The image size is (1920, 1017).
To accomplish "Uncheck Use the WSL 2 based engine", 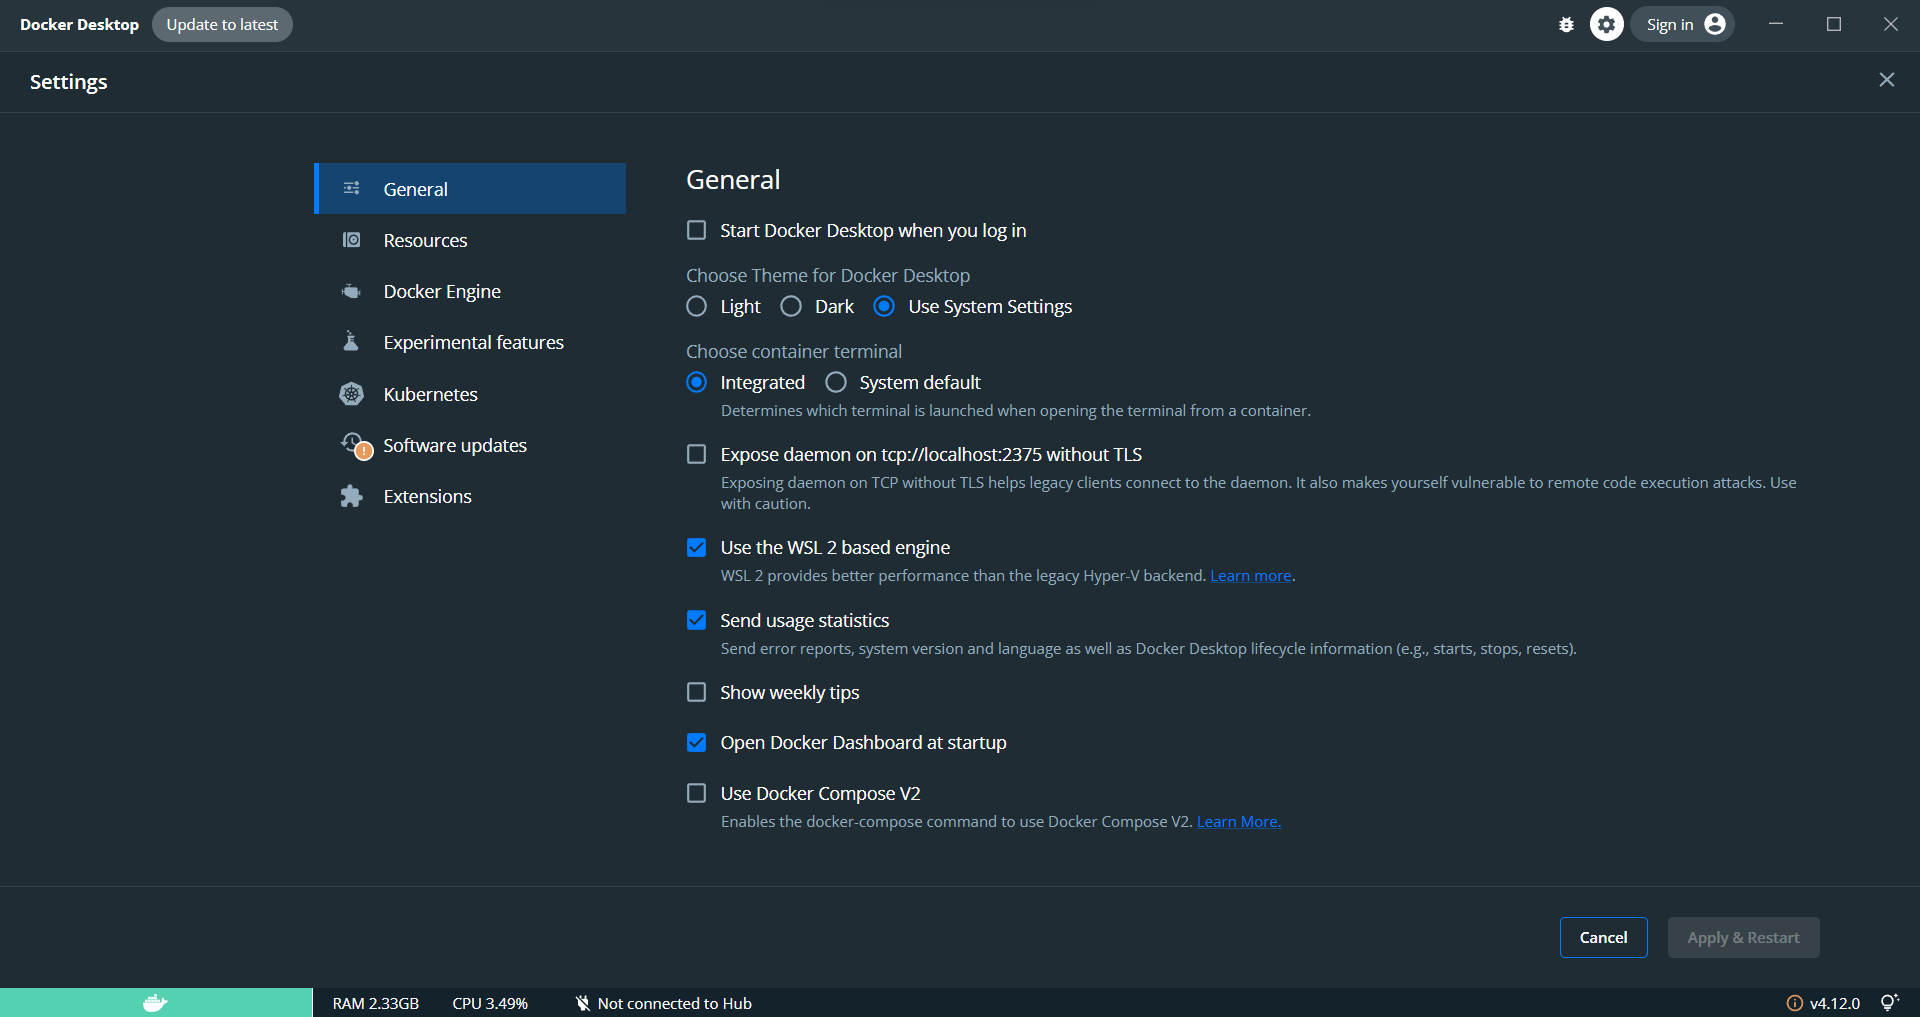I will coord(697,547).
